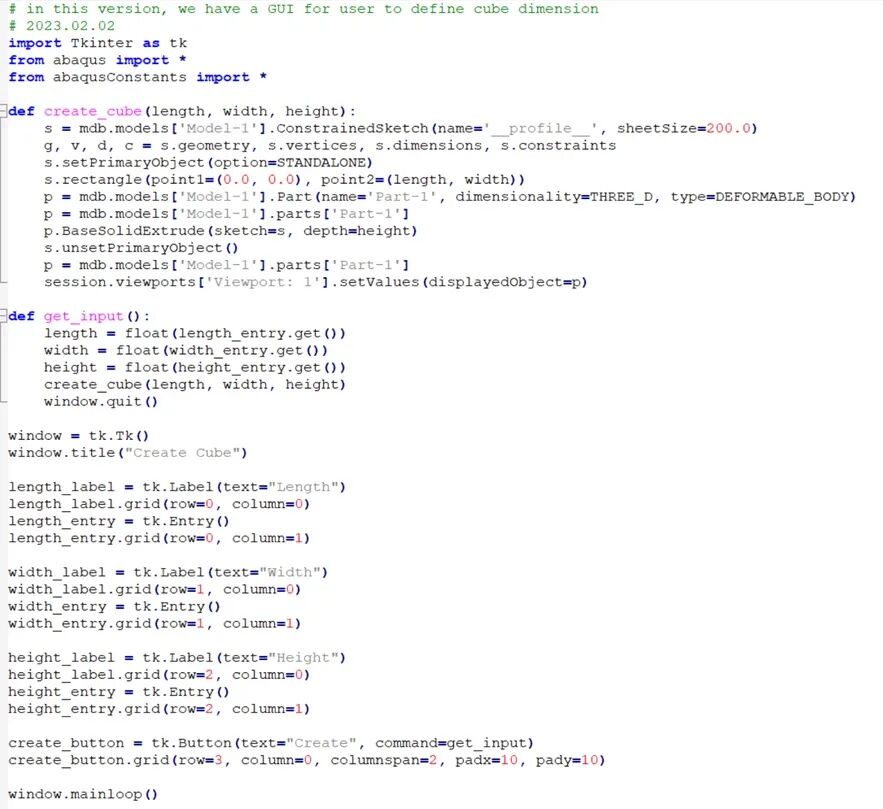
Task: Click the 'height_label.grid(row=2, column=0)' line
Action: 159,675
